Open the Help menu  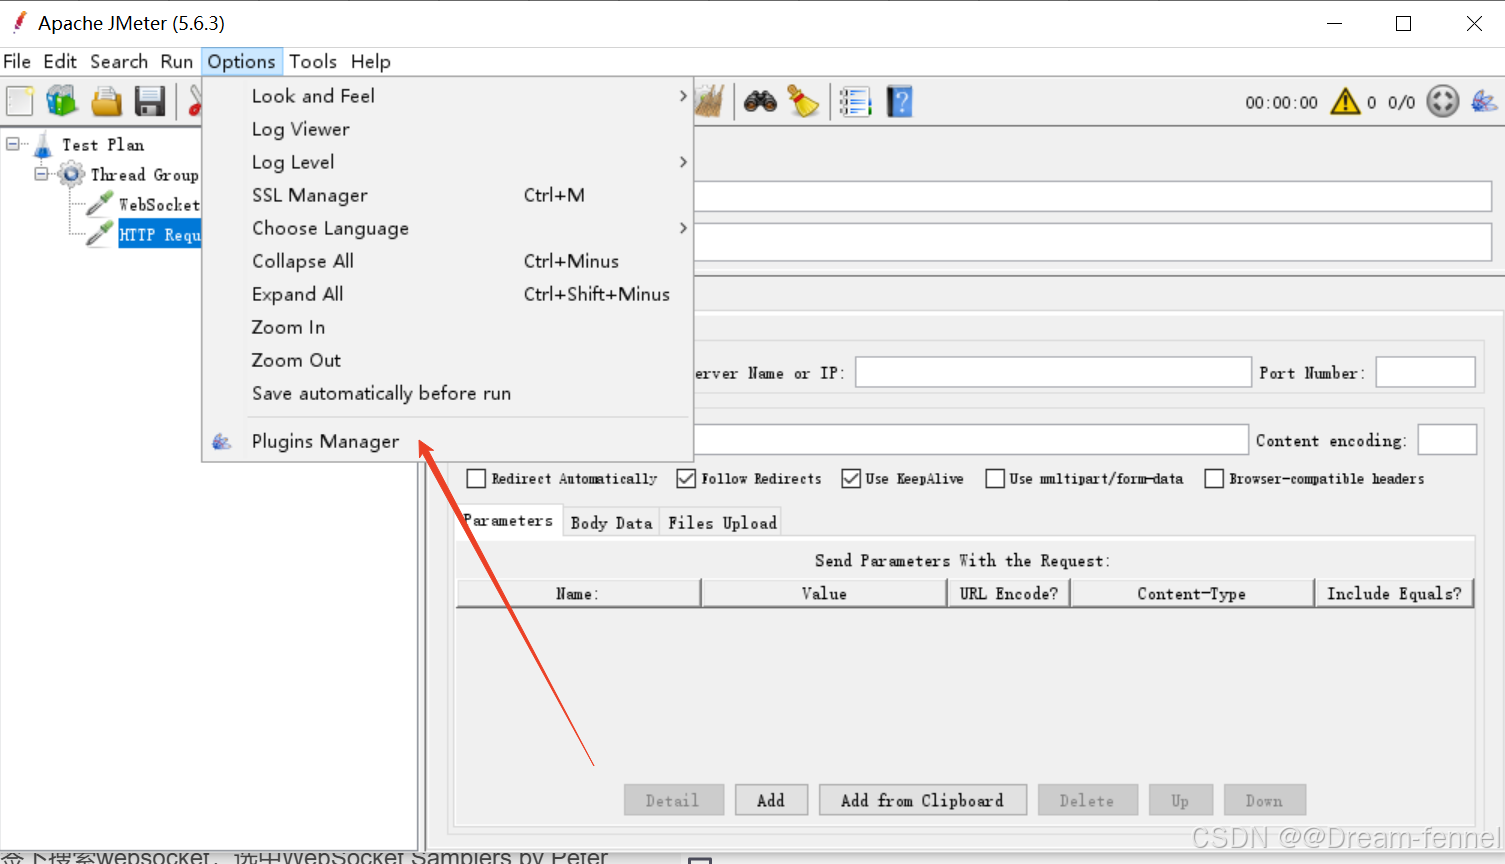coord(371,61)
